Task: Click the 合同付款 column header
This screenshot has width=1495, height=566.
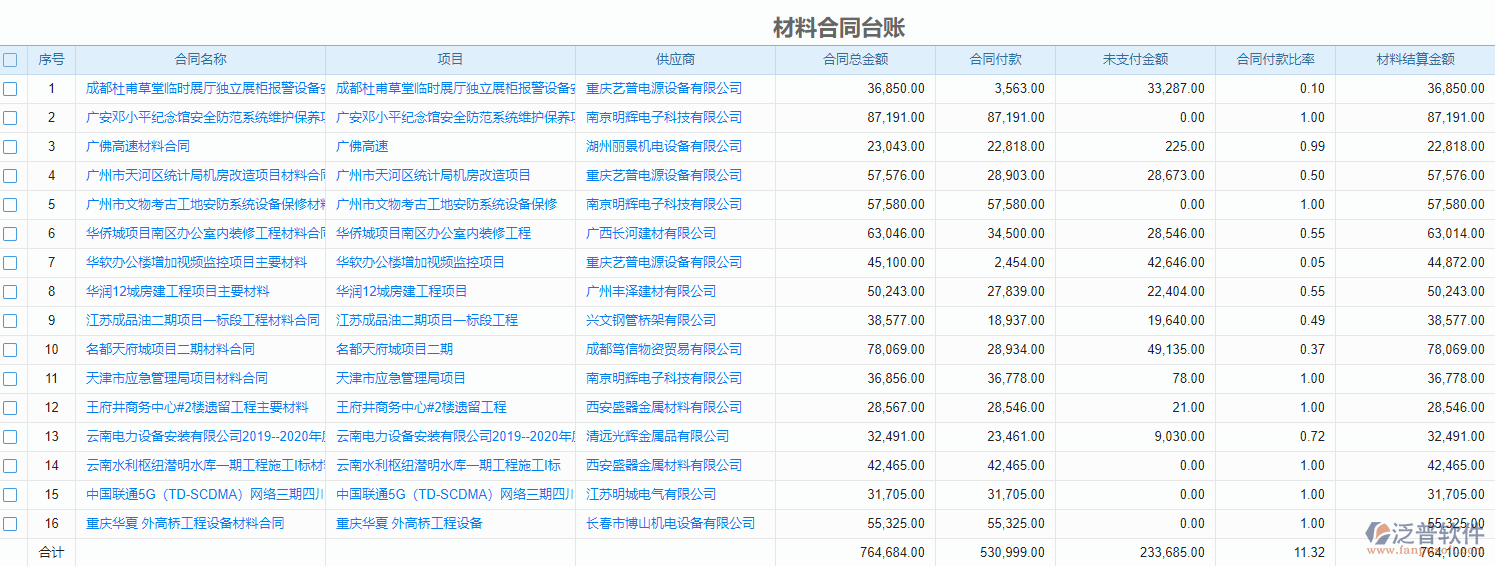Action: tap(996, 60)
